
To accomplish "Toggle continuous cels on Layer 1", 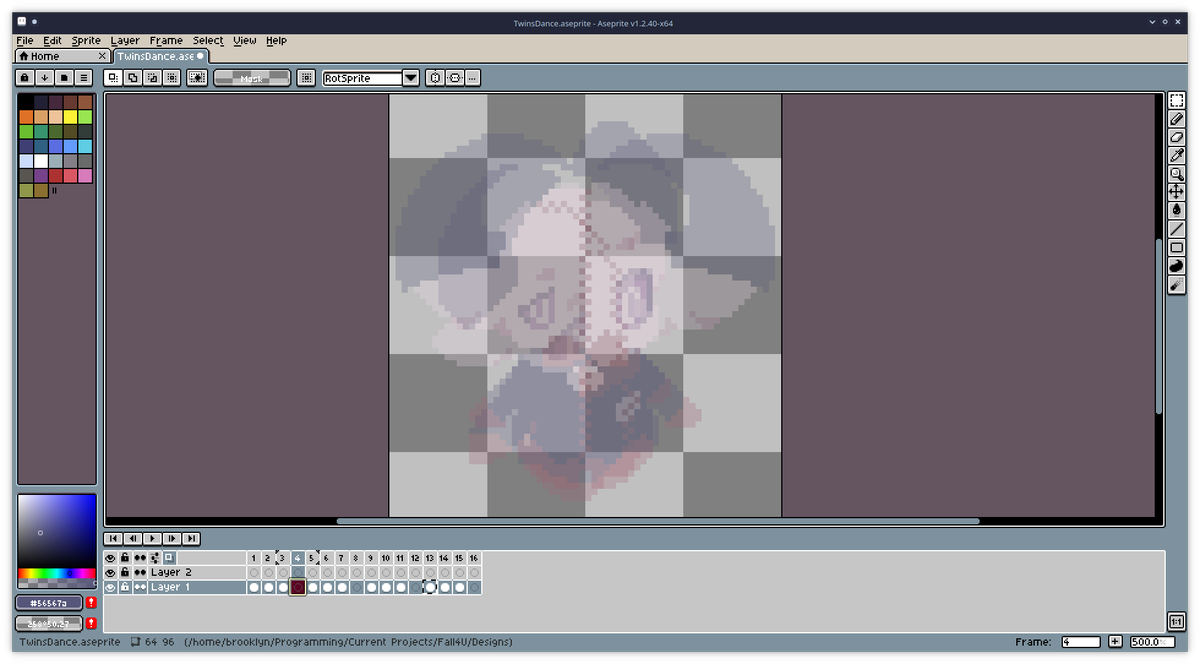I will [140, 587].
